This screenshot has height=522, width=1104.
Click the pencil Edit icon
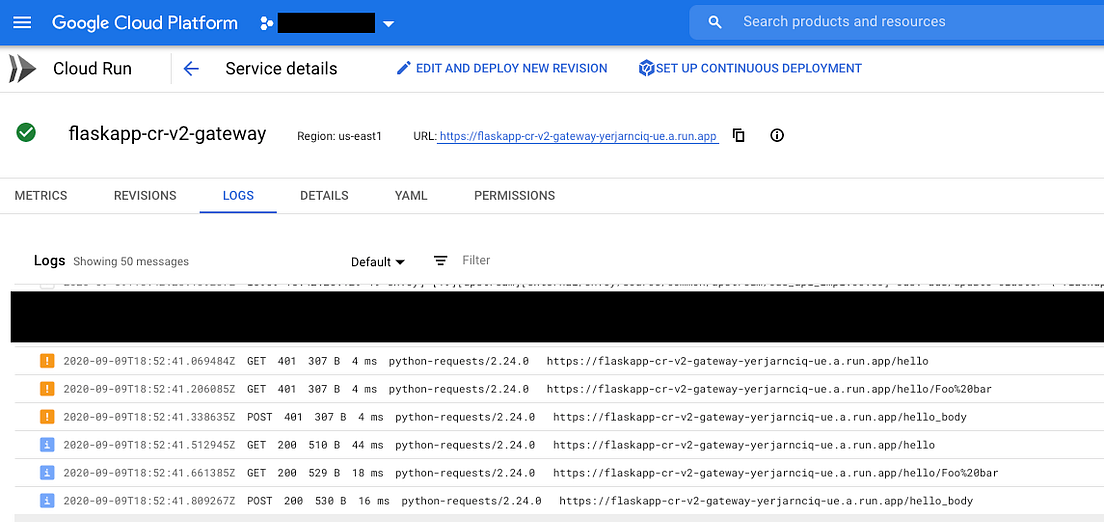(x=403, y=68)
